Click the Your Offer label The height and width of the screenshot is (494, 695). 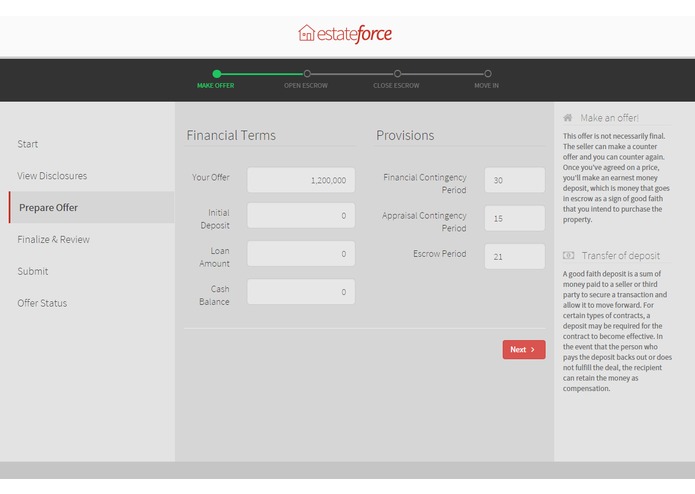point(211,177)
